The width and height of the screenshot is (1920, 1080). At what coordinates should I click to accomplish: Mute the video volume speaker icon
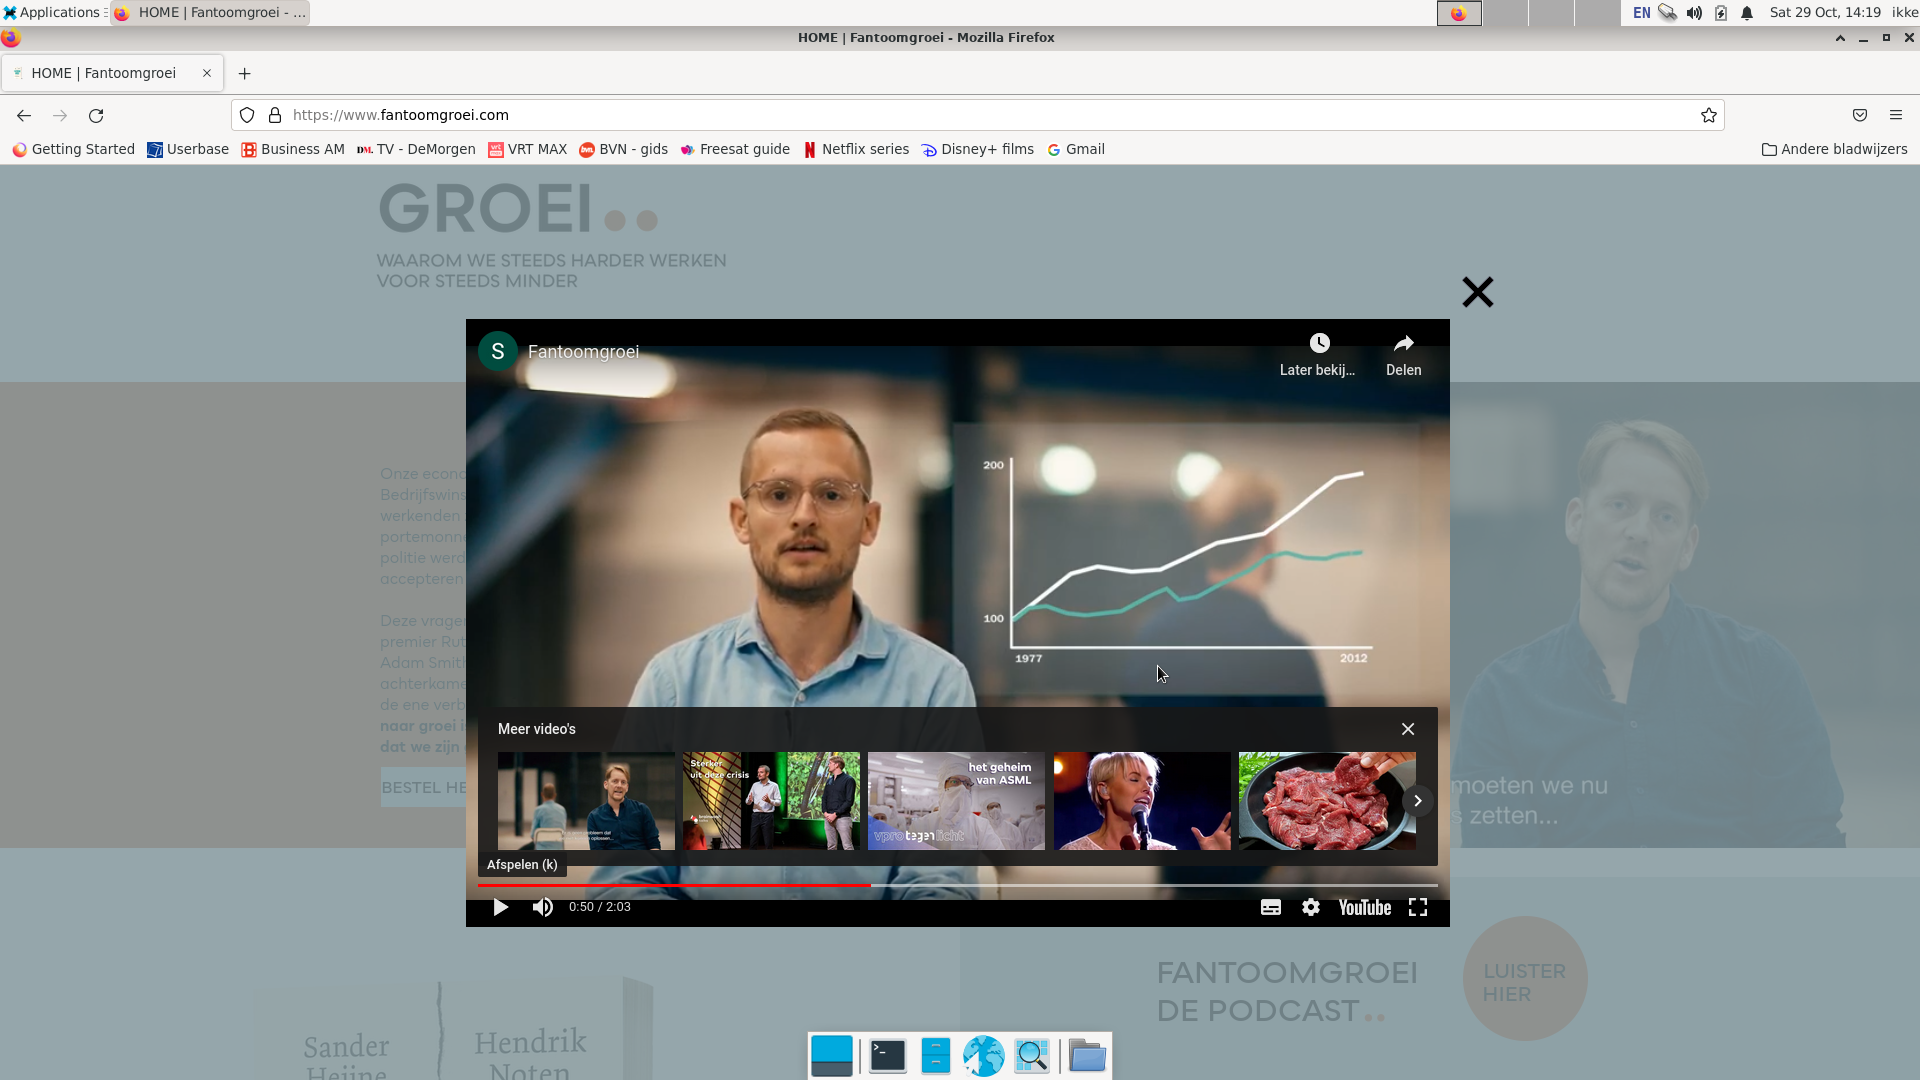pos(543,907)
